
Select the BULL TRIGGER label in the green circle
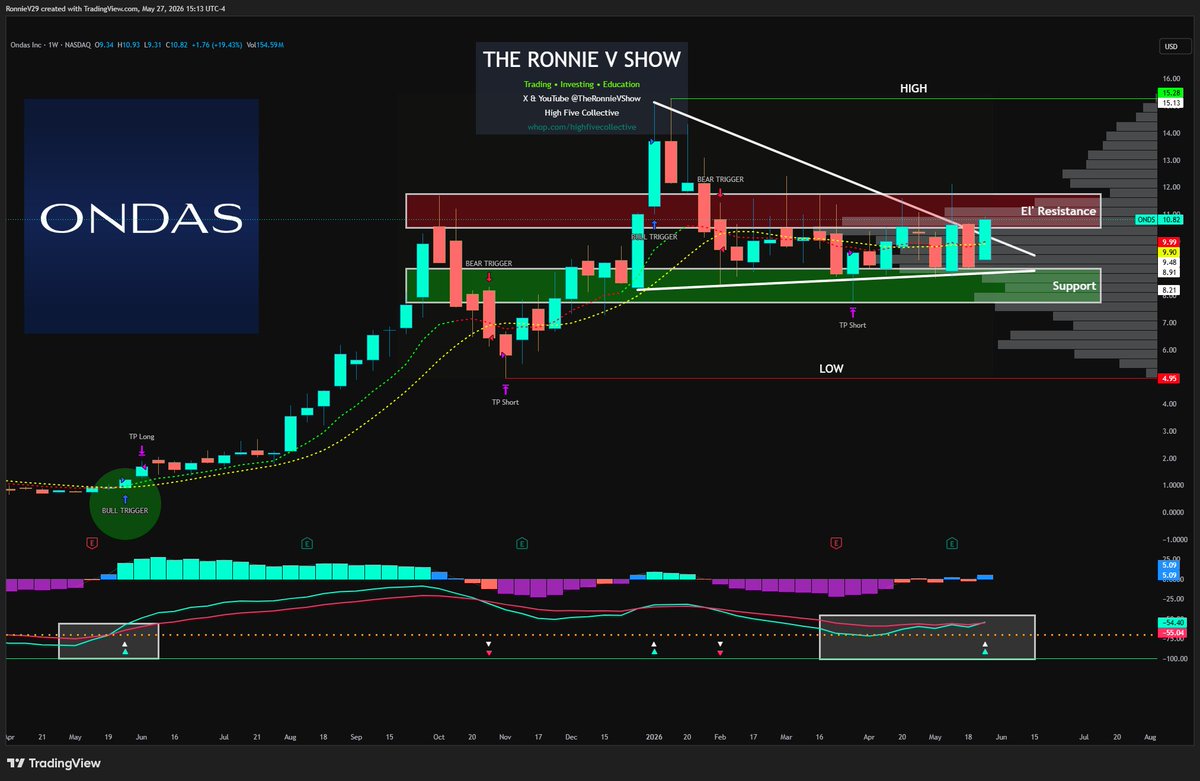tap(125, 510)
